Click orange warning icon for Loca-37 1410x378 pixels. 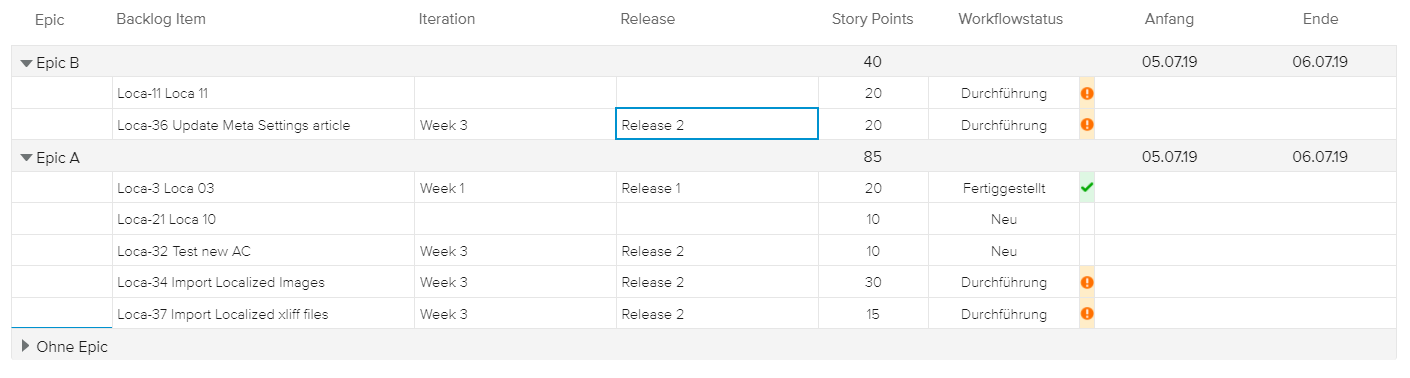point(1087,314)
